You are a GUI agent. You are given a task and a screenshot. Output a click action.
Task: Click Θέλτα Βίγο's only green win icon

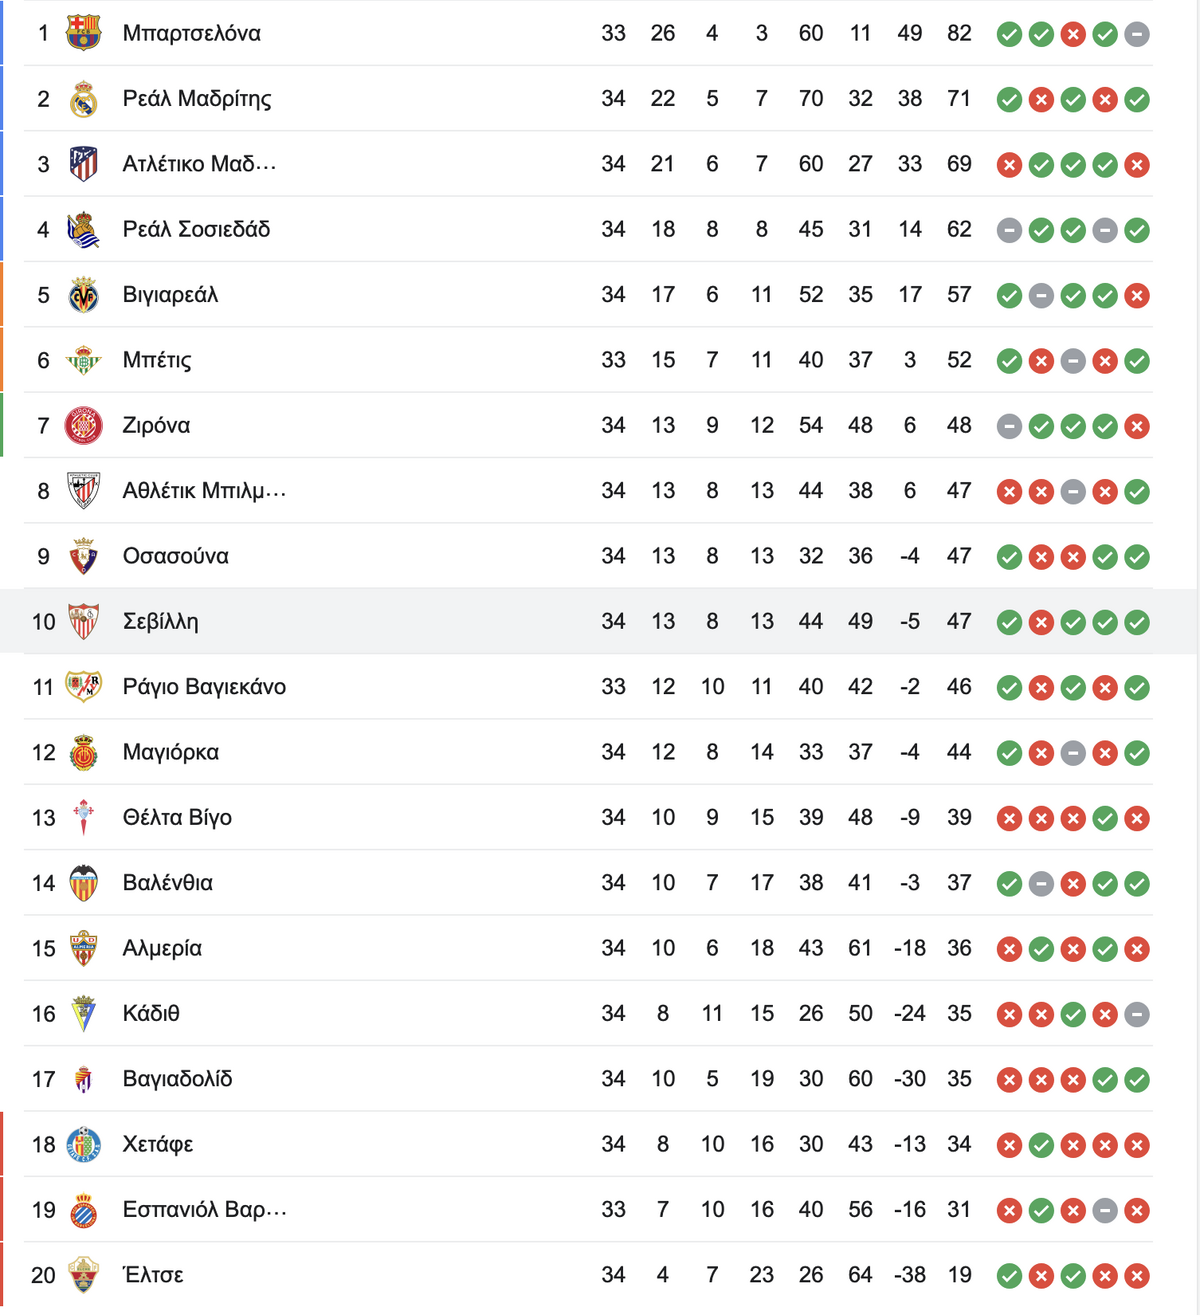[1104, 818]
